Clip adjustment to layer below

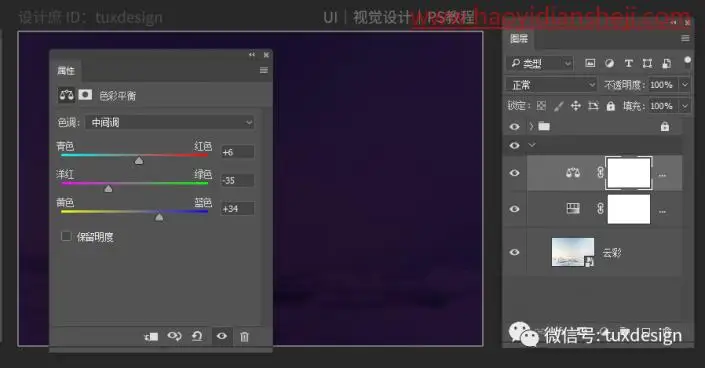click(151, 337)
